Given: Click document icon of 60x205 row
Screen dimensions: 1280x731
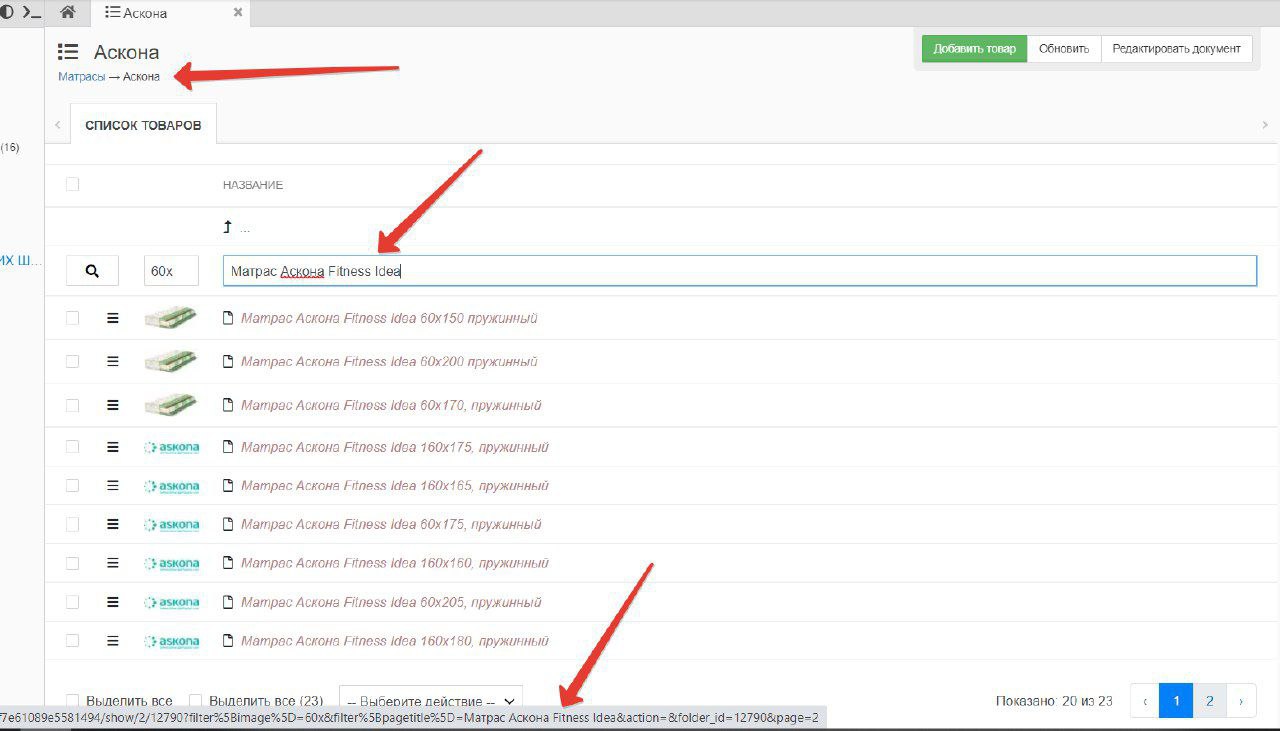Looking at the screenshot, I should (x=228, y=602).
